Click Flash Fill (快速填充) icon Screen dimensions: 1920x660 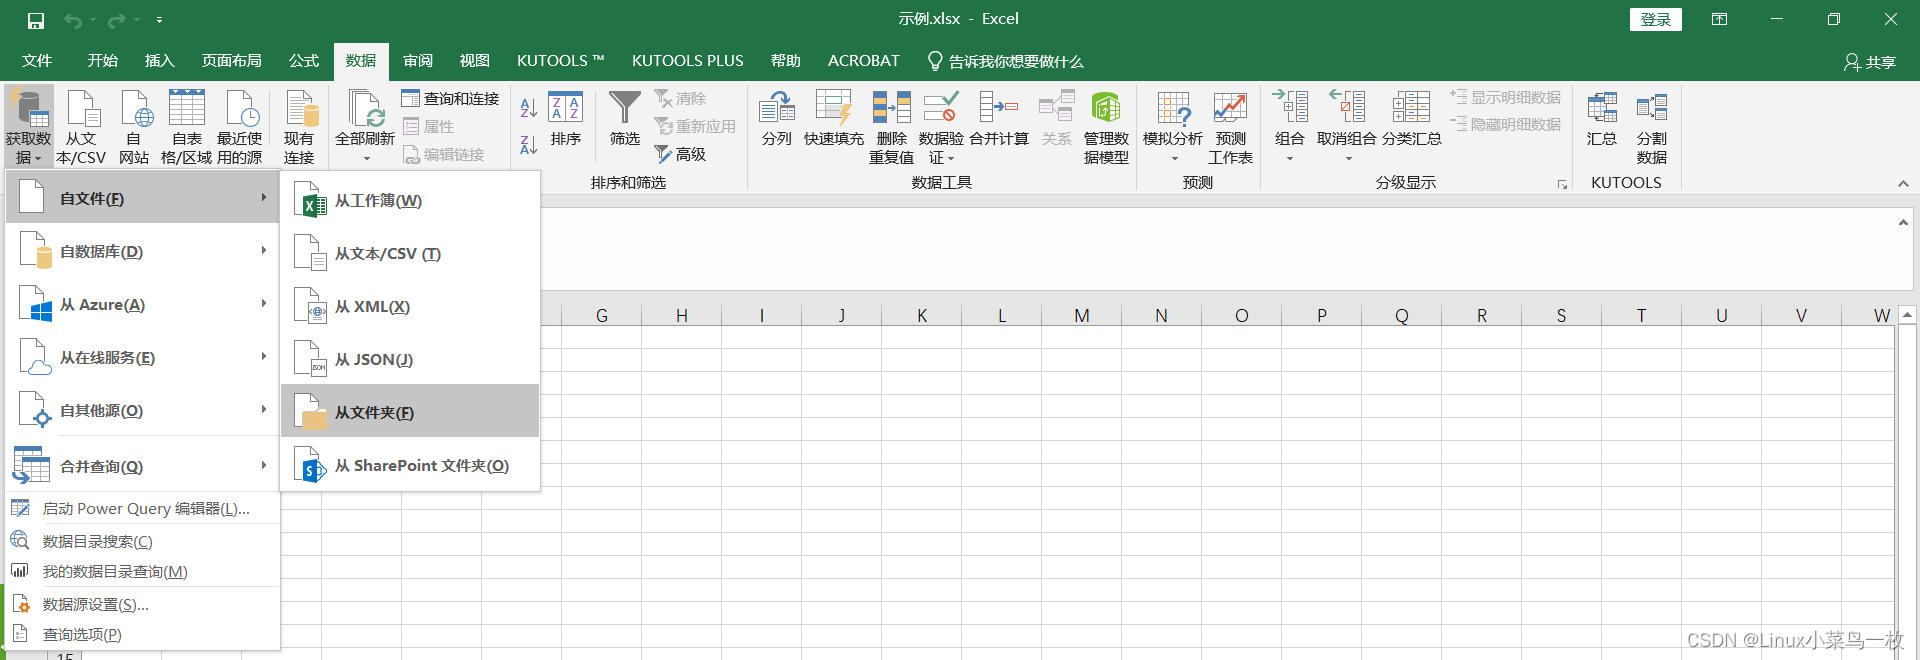pyautogui.click(x=834, y=119)
